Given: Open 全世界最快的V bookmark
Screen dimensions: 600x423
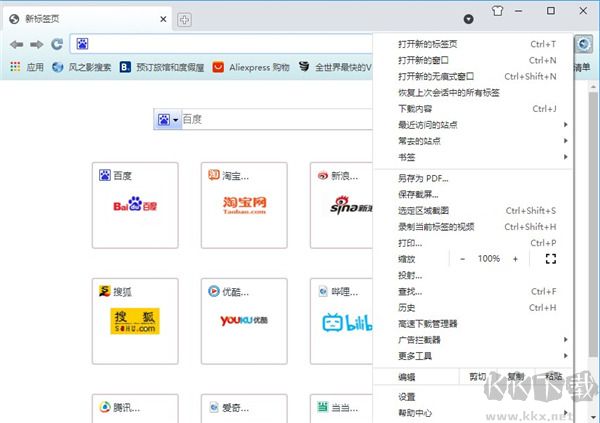Looking at the screenshot, I should click(335, 67).
